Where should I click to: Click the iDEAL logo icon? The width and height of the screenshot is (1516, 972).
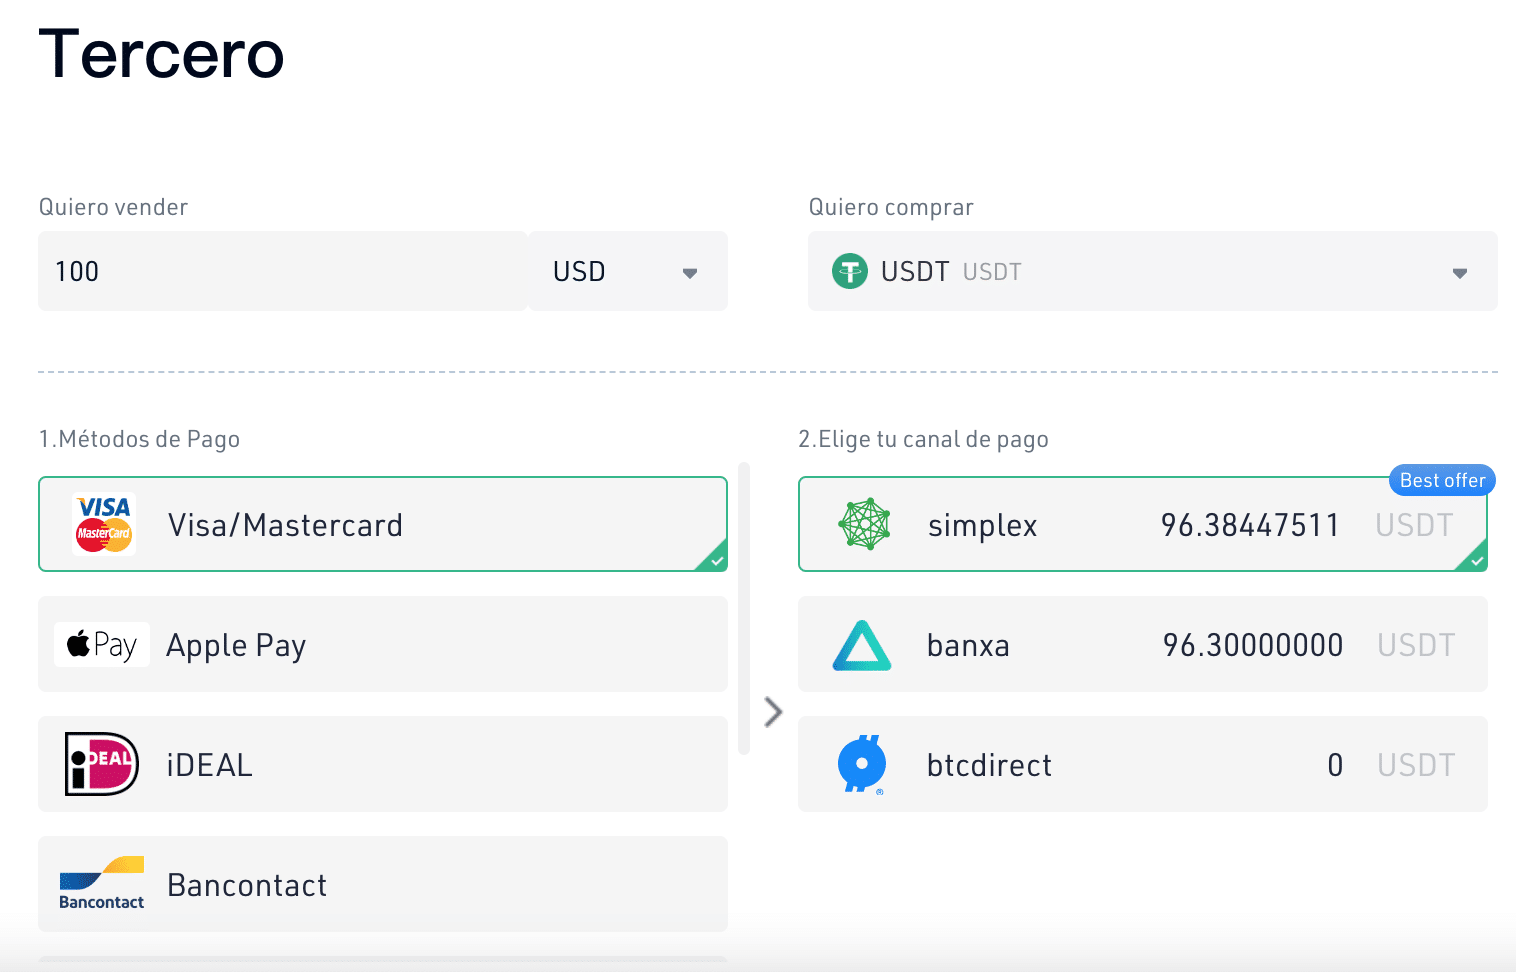[x=102, y=764]
